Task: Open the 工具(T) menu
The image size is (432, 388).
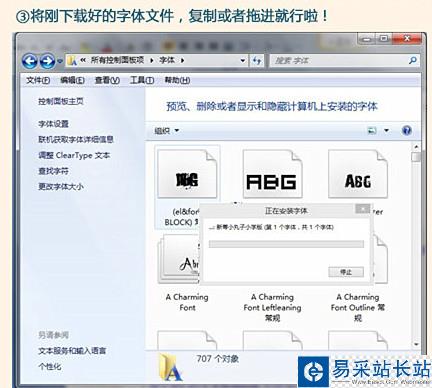Action: (x=142, y=80)
